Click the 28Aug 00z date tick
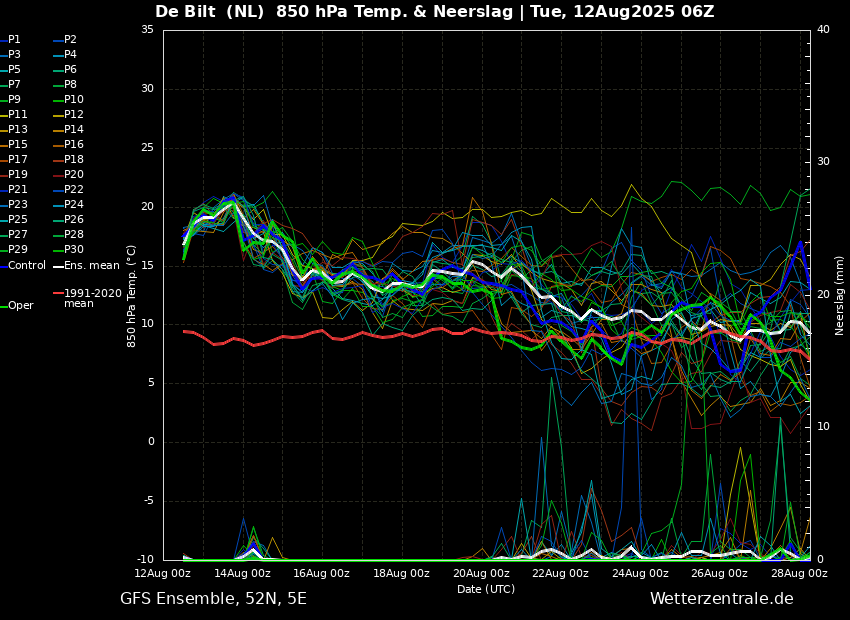This screenshot has height=620, width=850. 799,574
